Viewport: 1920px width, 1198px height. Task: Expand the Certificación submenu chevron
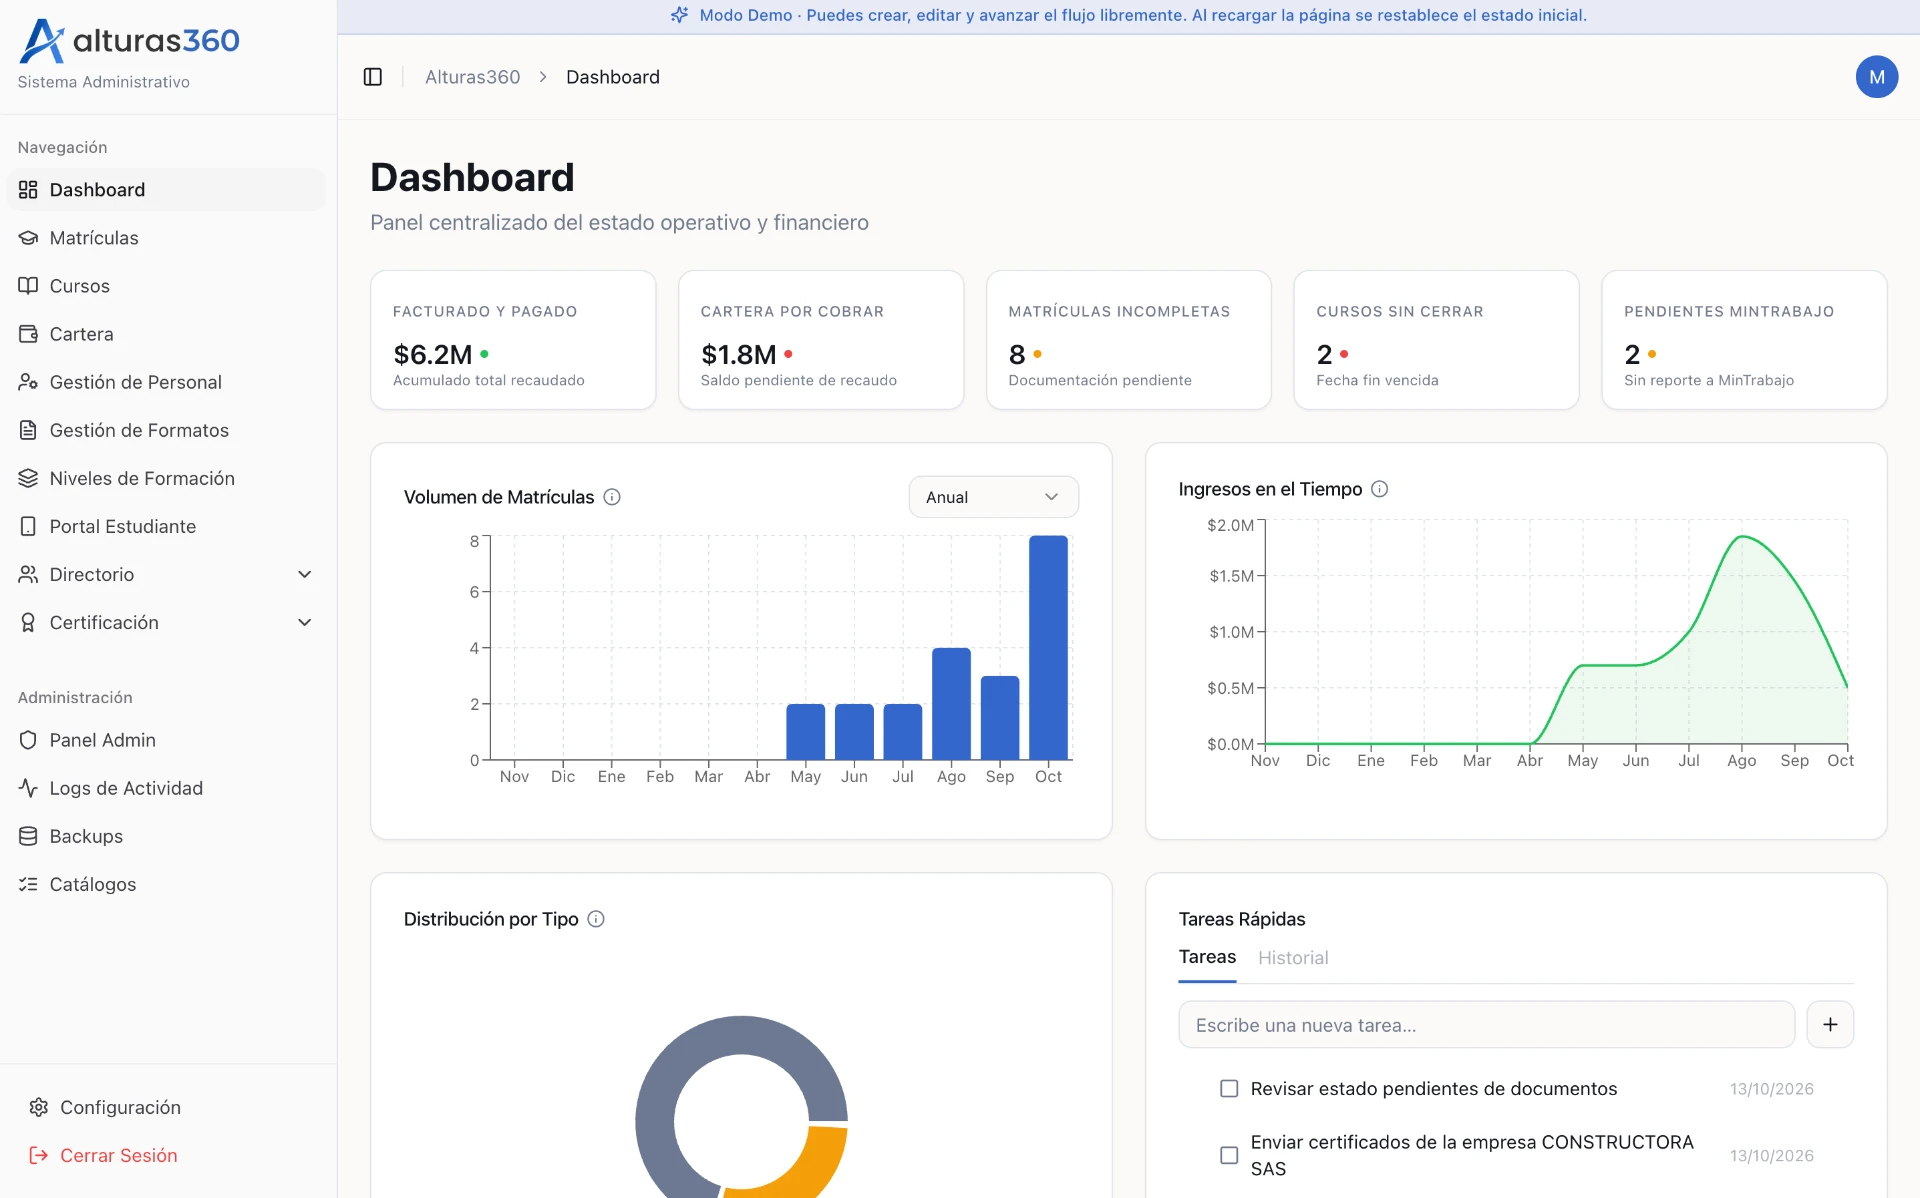coord(305,622)
